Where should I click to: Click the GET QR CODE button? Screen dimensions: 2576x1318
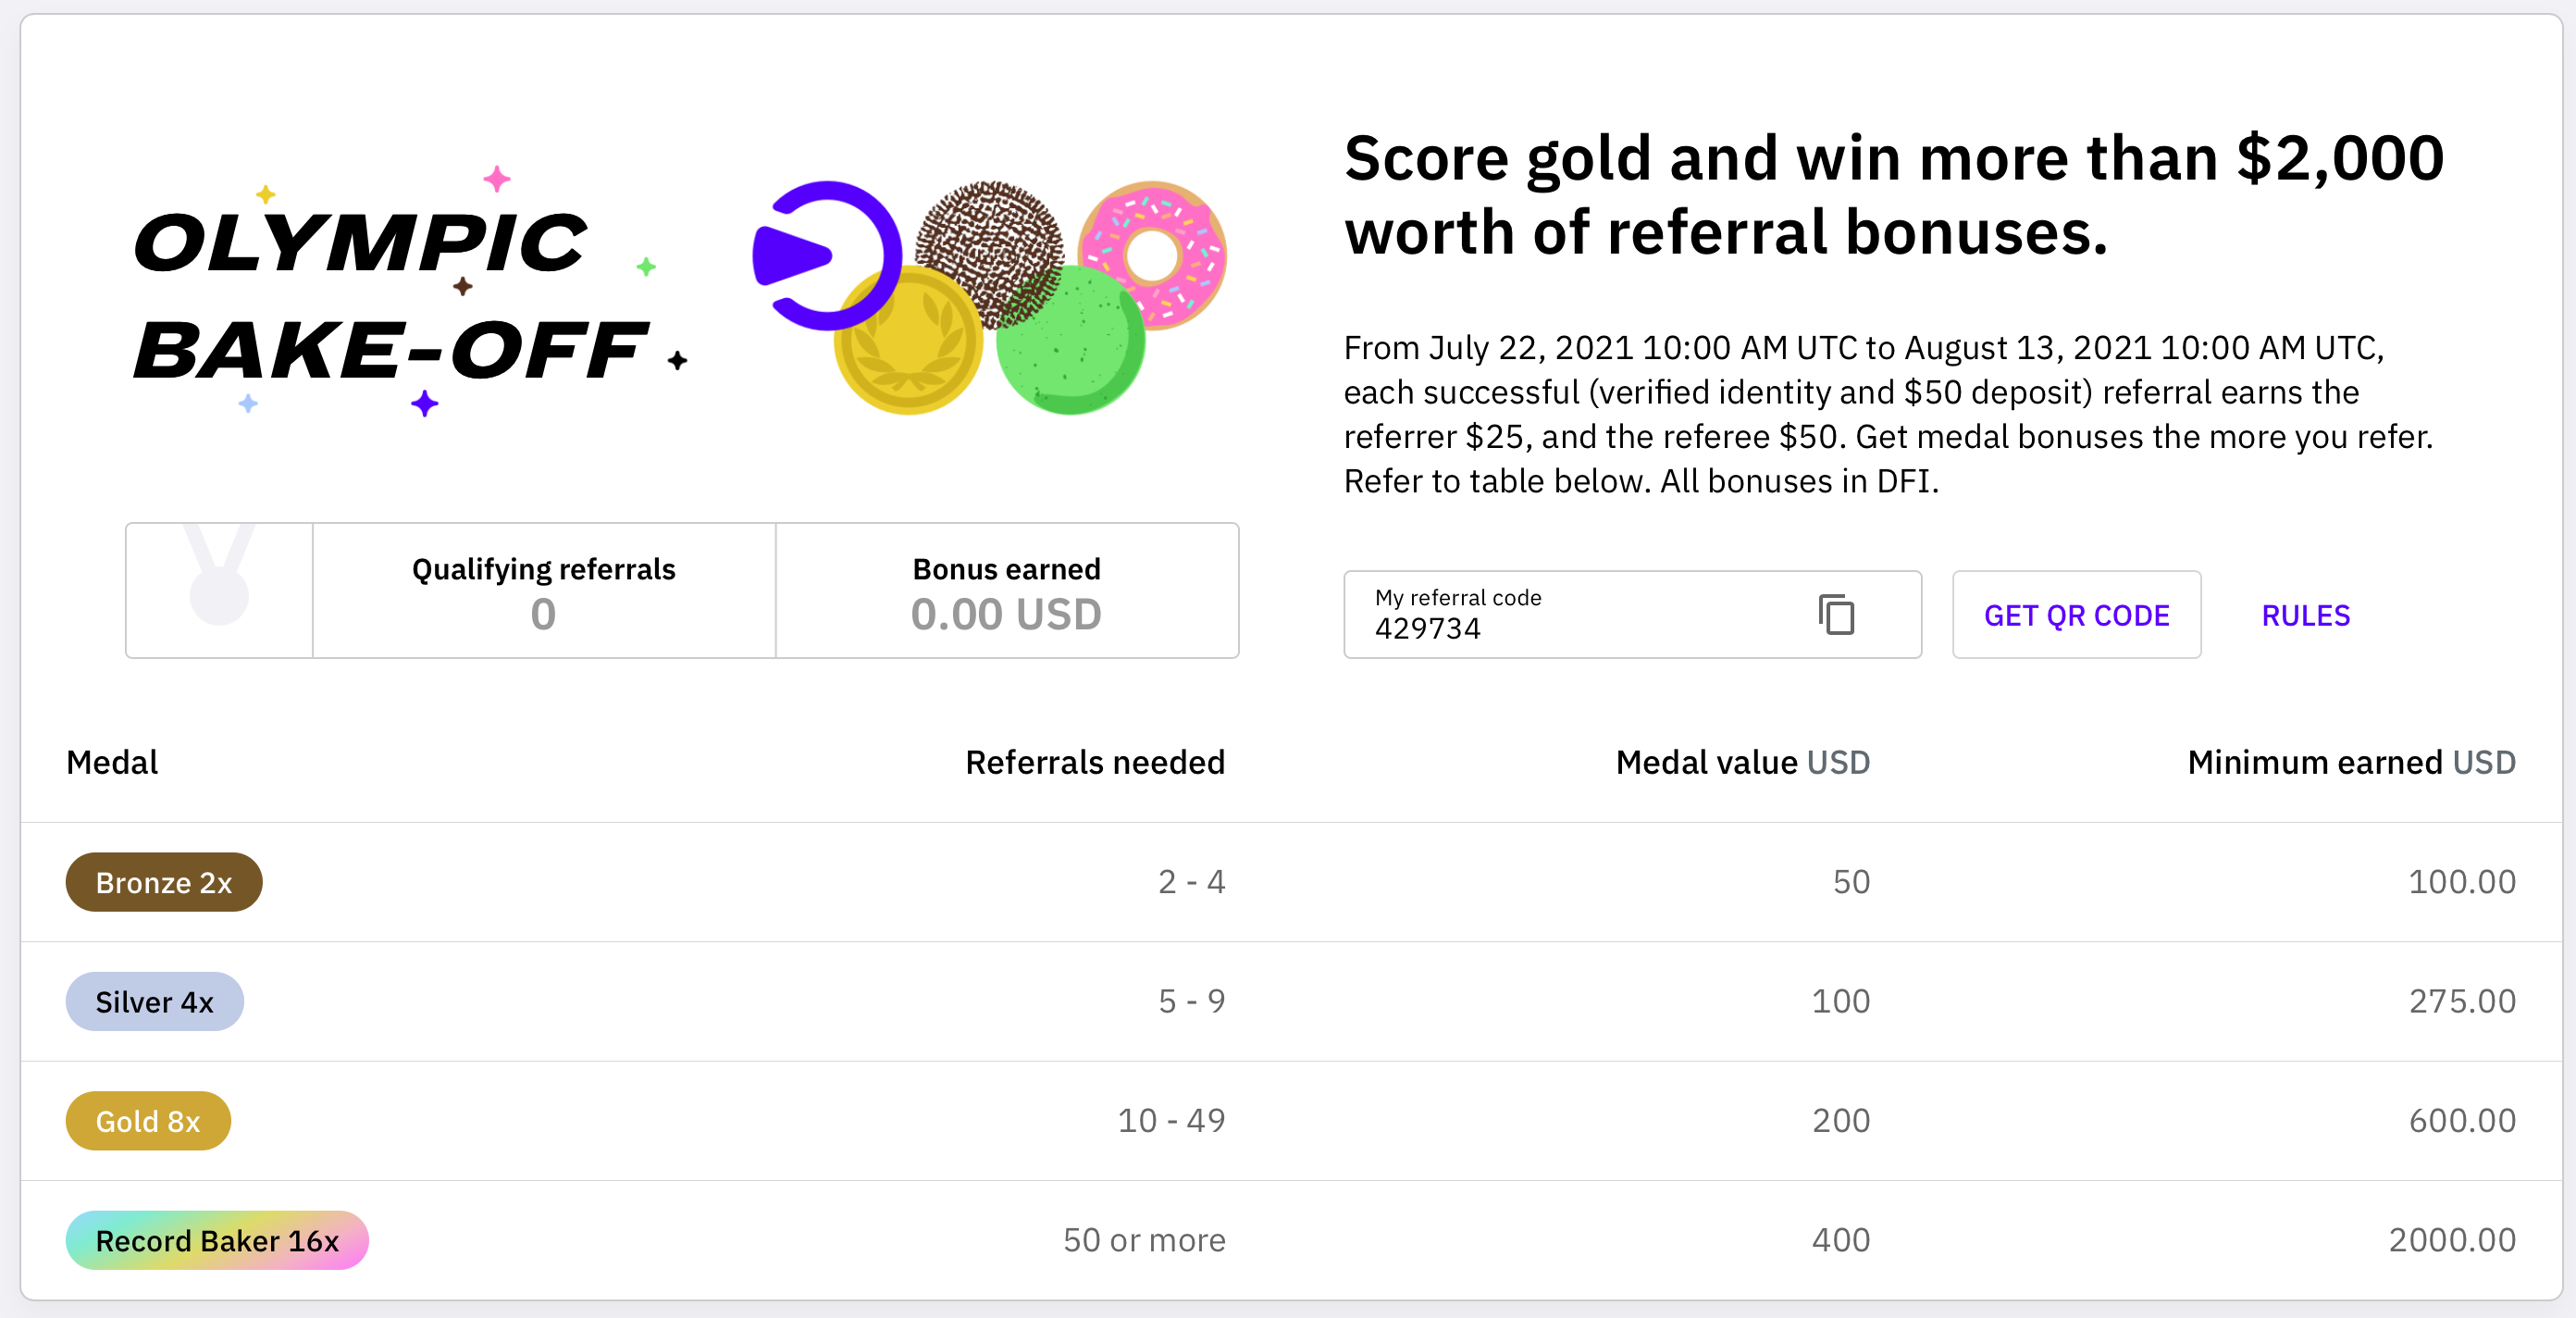point(2076,615)
